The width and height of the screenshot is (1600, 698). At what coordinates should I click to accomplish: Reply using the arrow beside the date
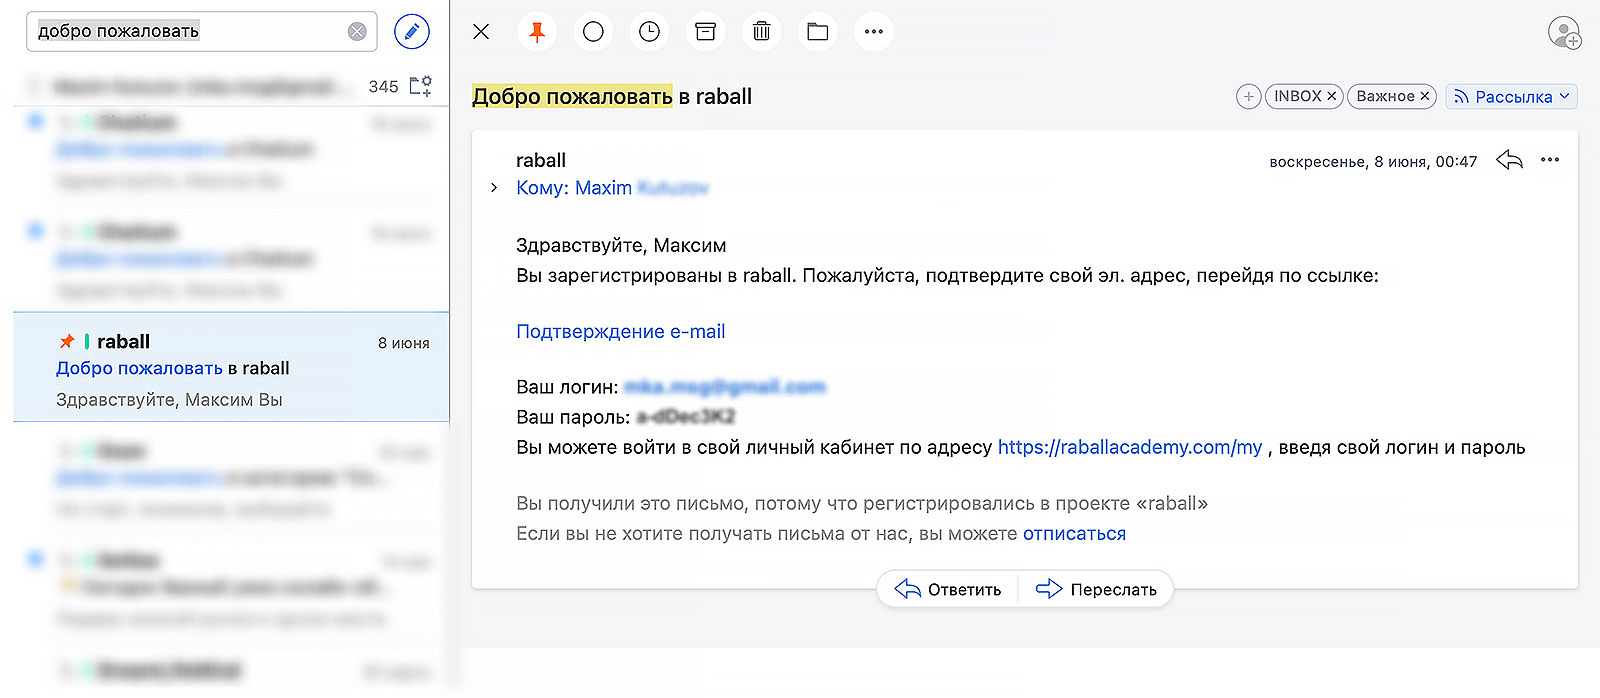coord(1509,160)
